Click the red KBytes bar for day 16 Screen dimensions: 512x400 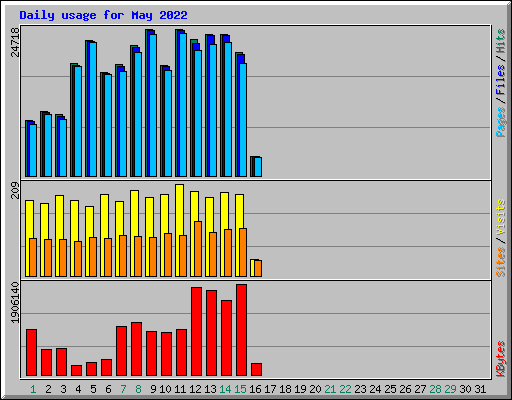256,369
